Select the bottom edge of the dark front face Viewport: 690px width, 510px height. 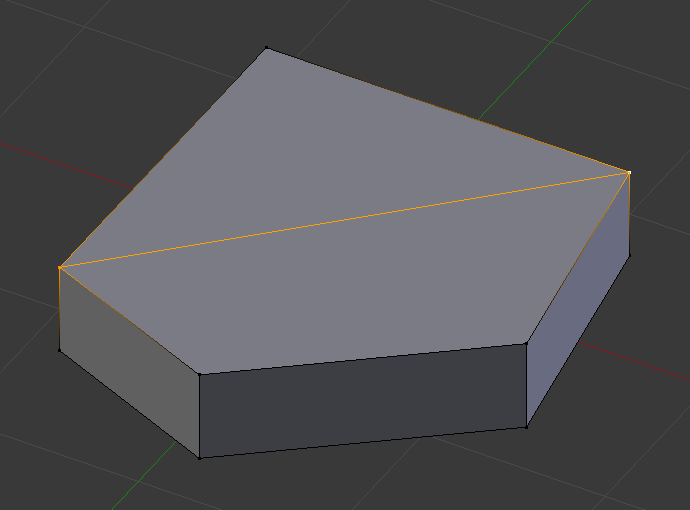(x=363, y=442)
